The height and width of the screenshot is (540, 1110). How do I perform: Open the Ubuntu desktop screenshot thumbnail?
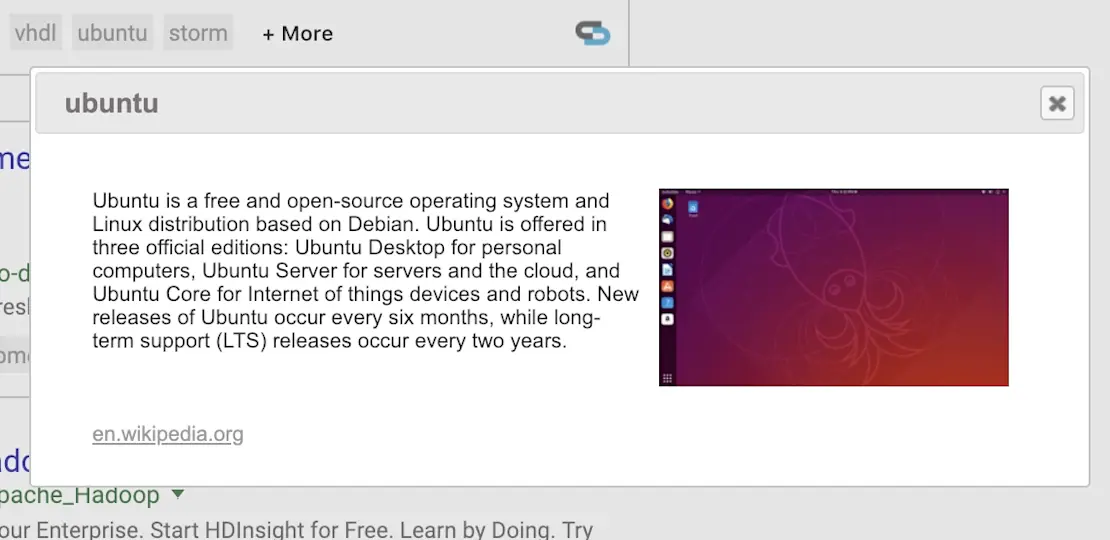833,287
